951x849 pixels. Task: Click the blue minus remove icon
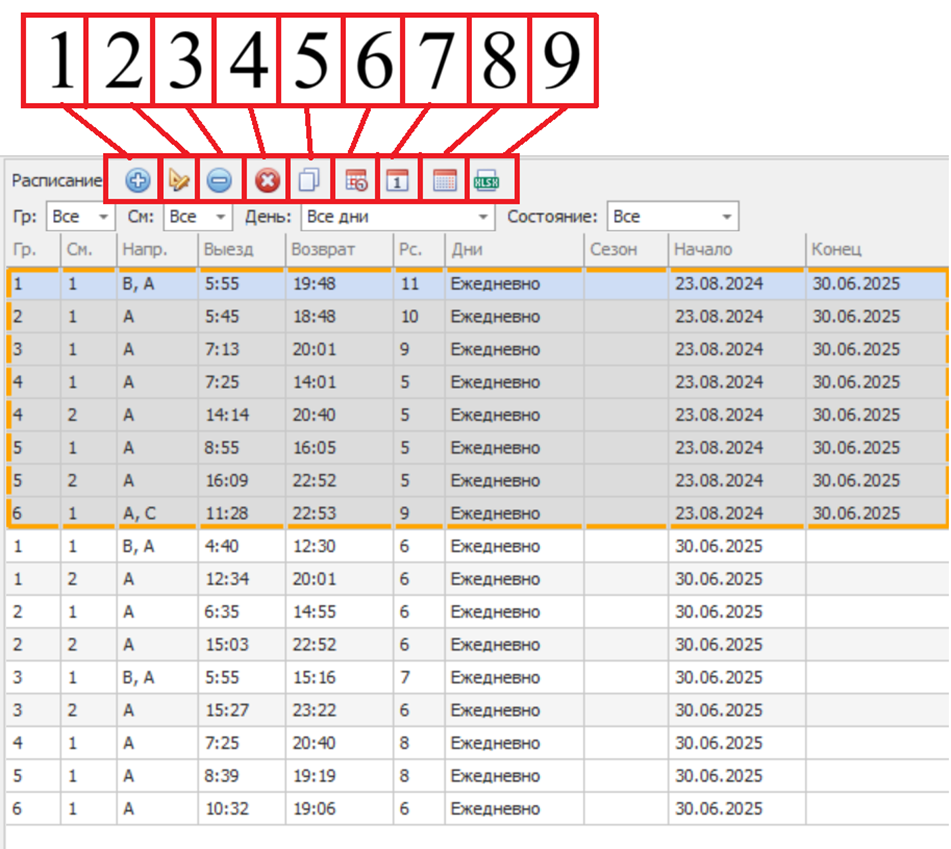click(220, 181)
